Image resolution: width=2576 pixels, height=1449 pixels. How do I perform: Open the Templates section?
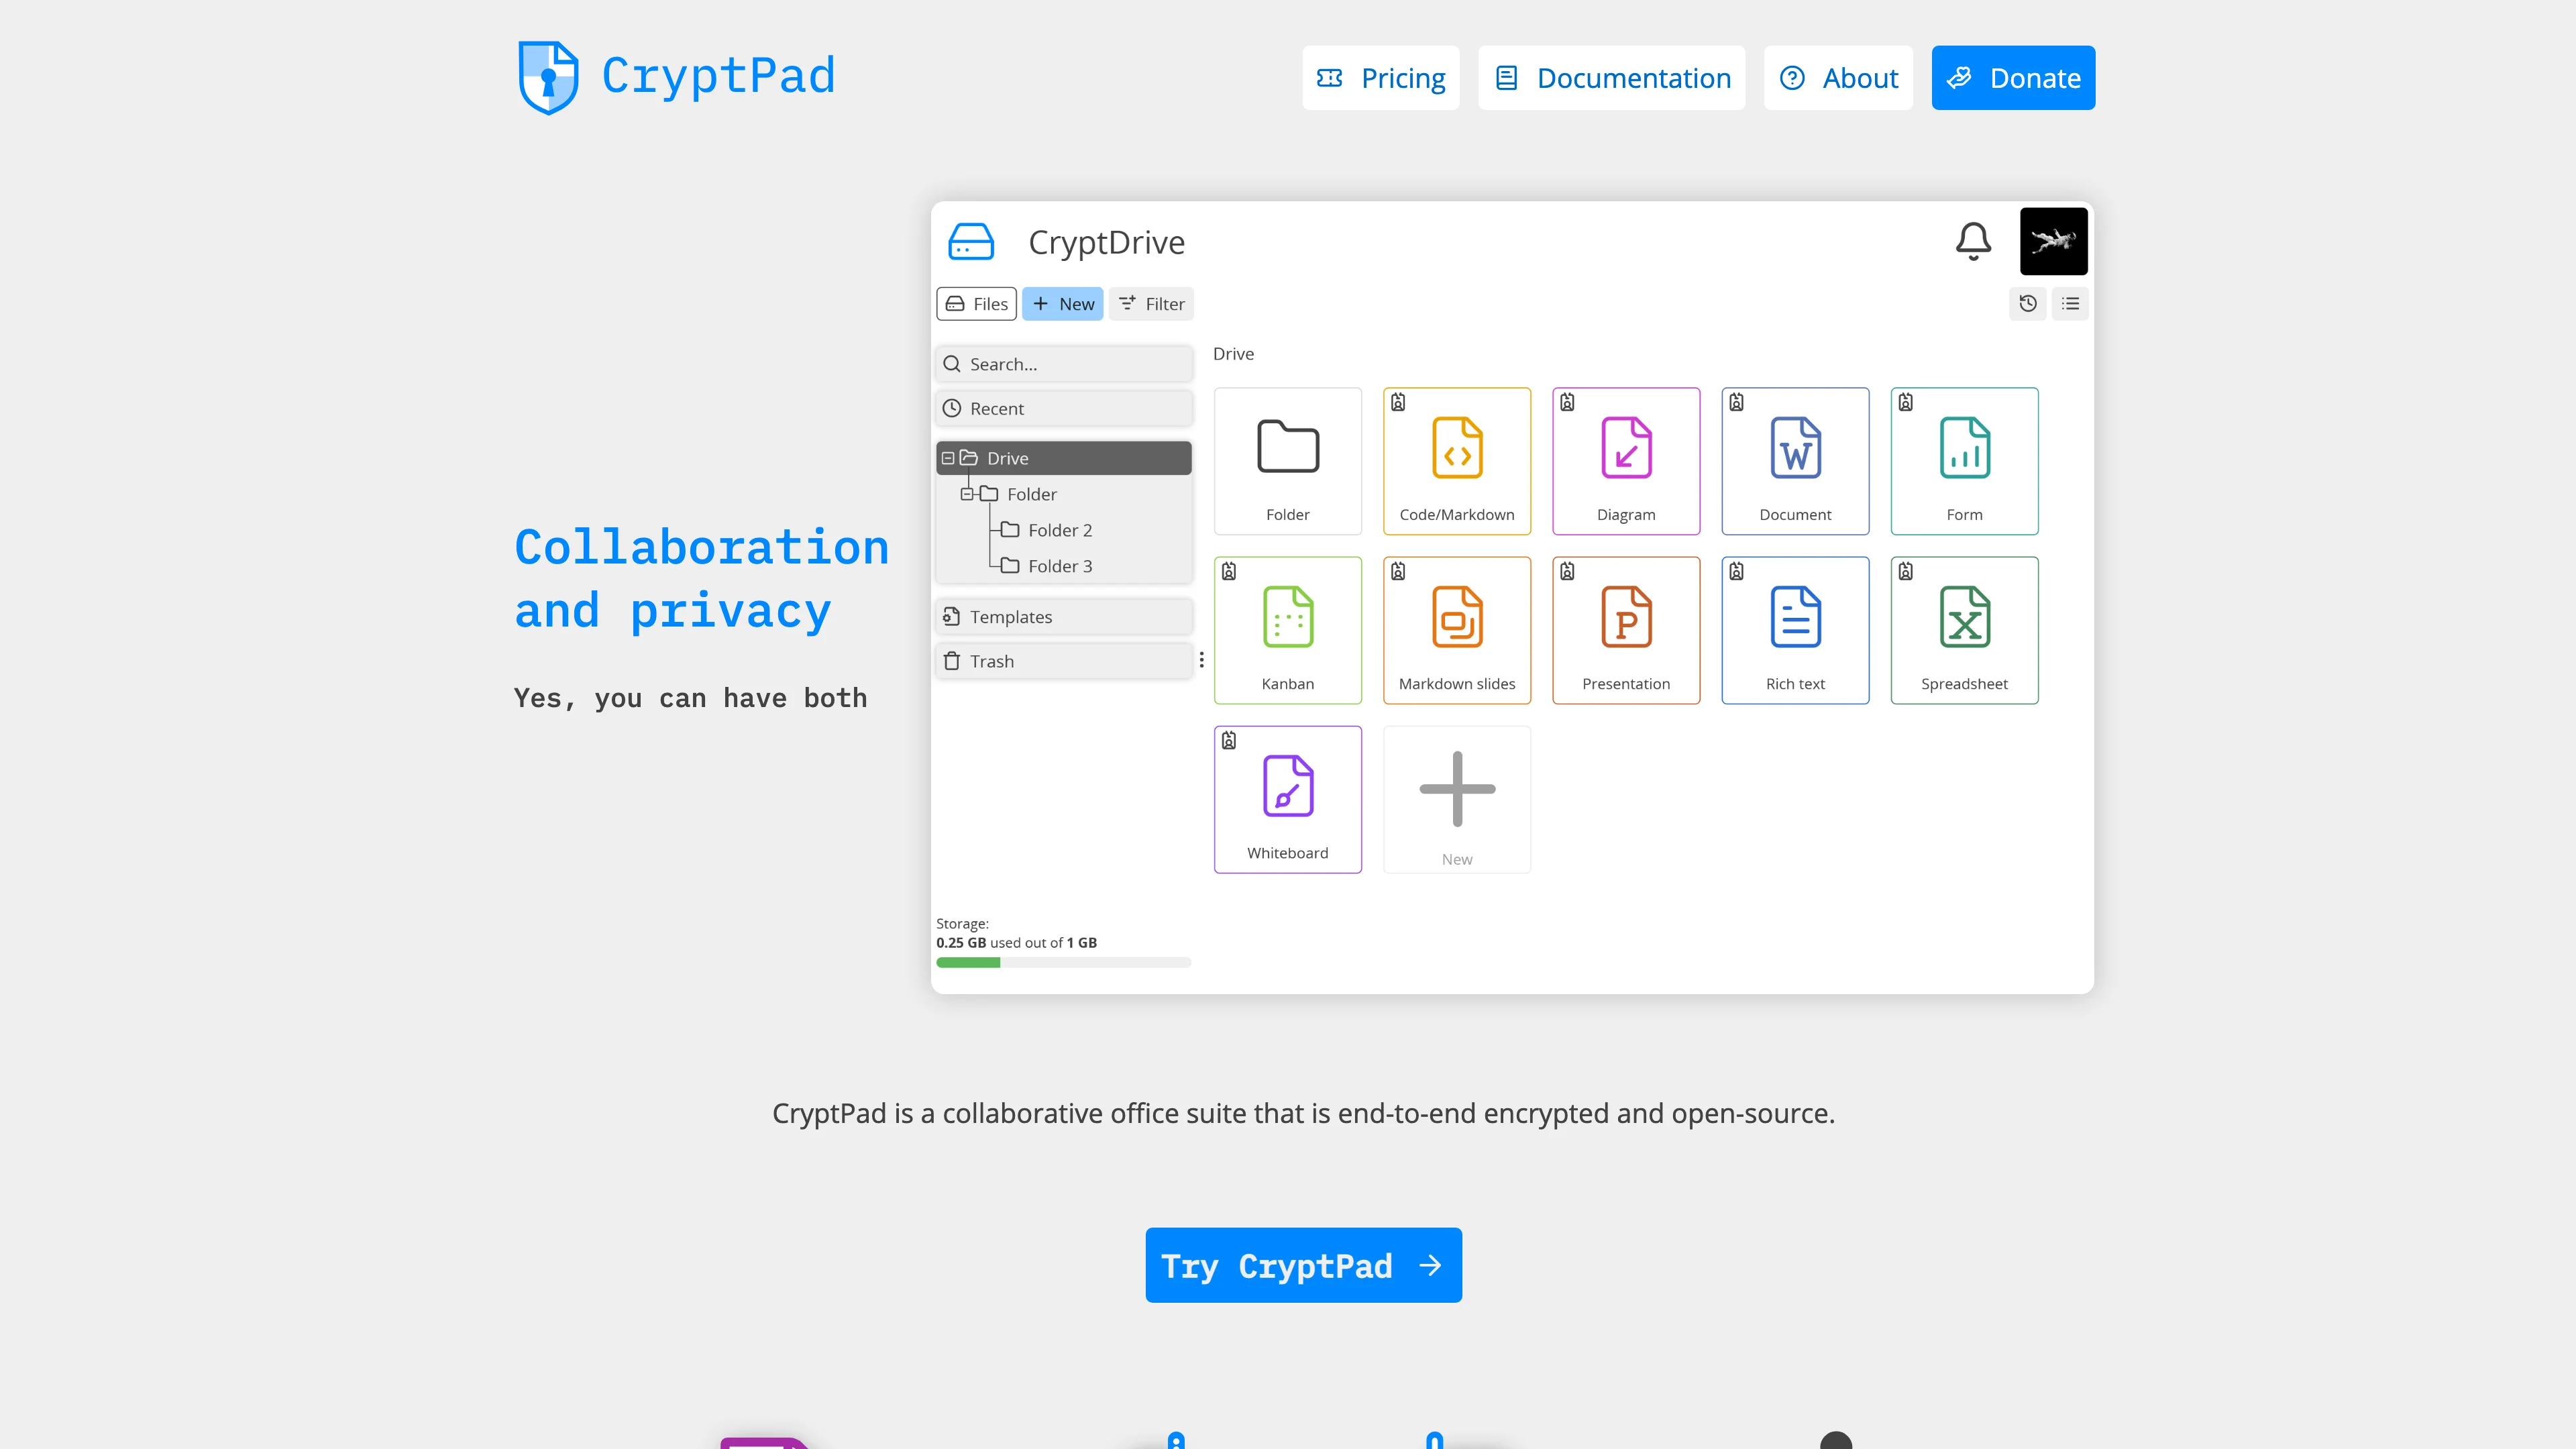pyautogui.click(x=1065, y=617)
